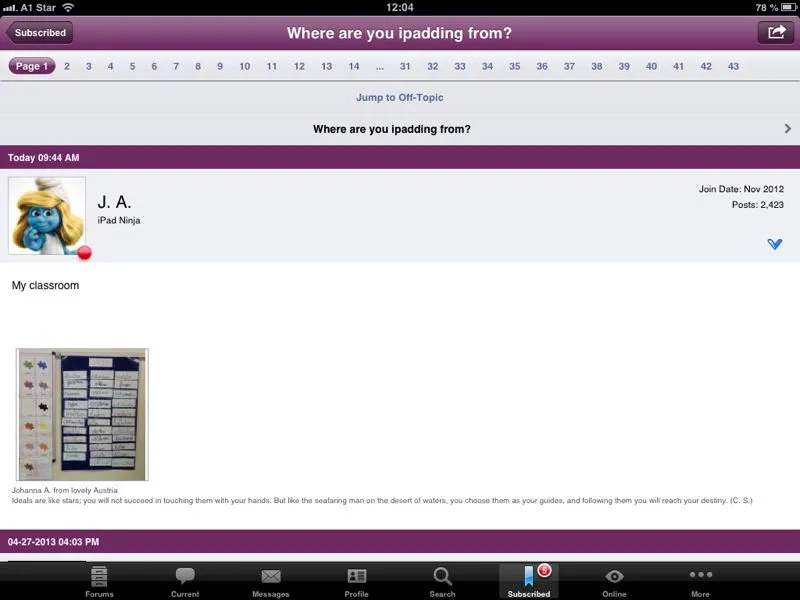Open the Search magnifier icon

pos(442,577)
